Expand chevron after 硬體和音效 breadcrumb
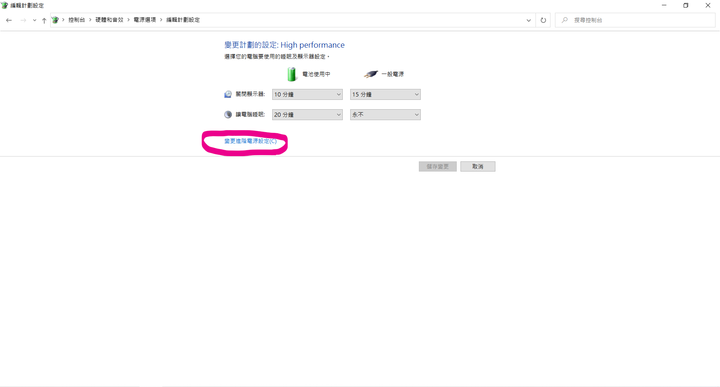 pos(129,20)
